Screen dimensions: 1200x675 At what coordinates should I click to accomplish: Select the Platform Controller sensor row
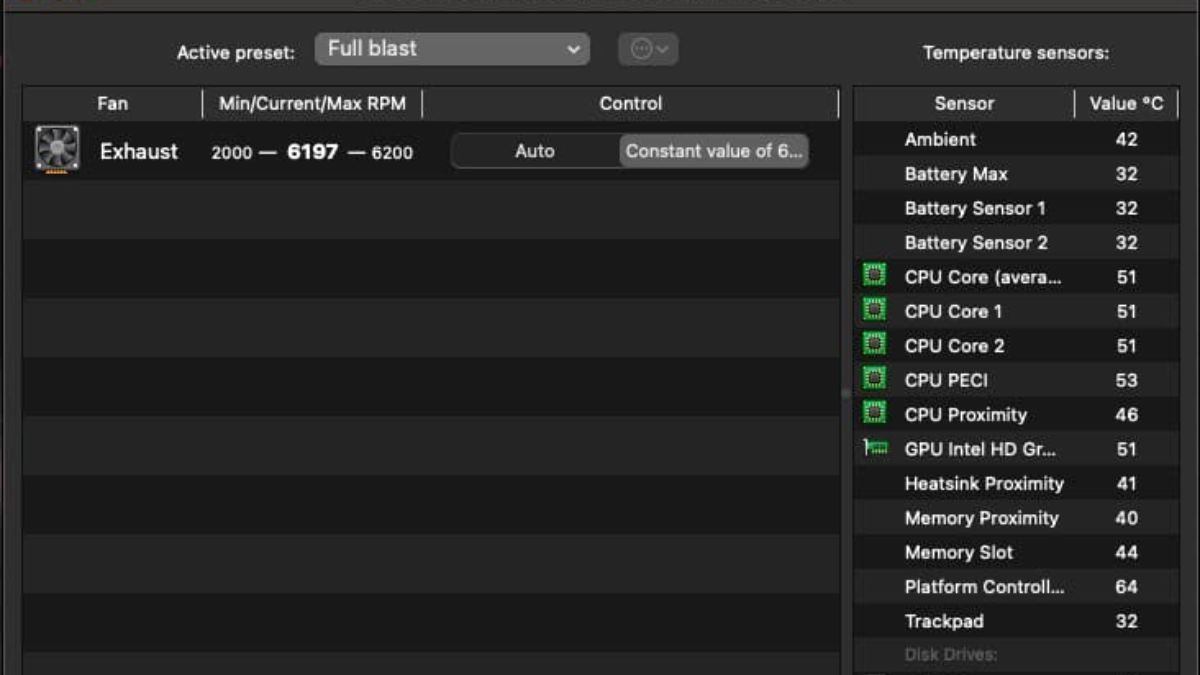(x=1016, y=587)
